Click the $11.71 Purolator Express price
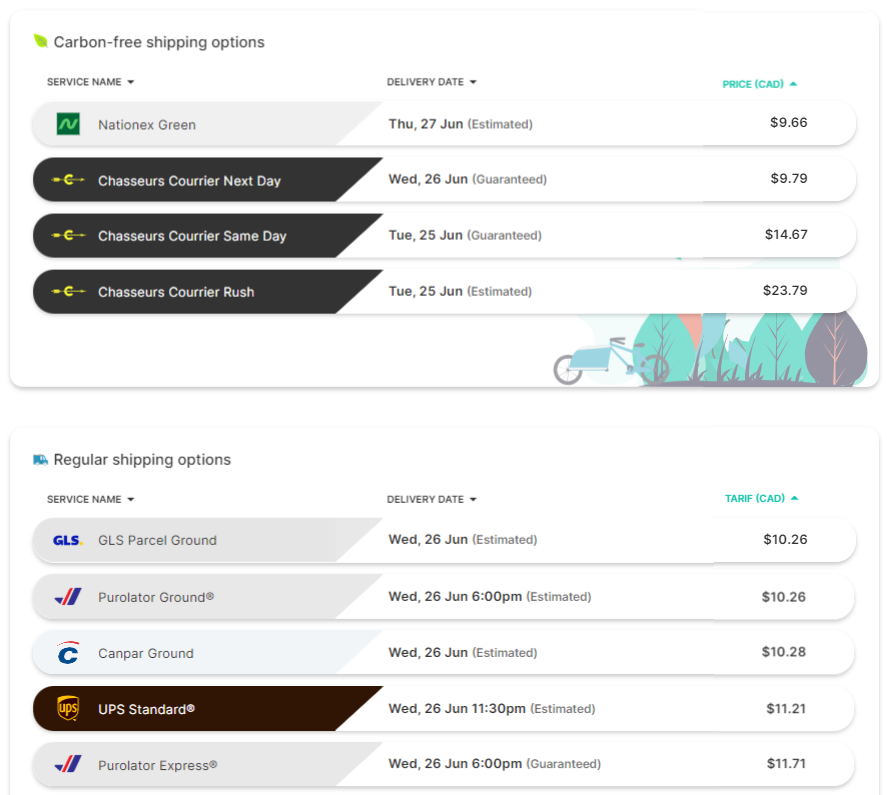 pyautogui.click(x=786, y=764)
